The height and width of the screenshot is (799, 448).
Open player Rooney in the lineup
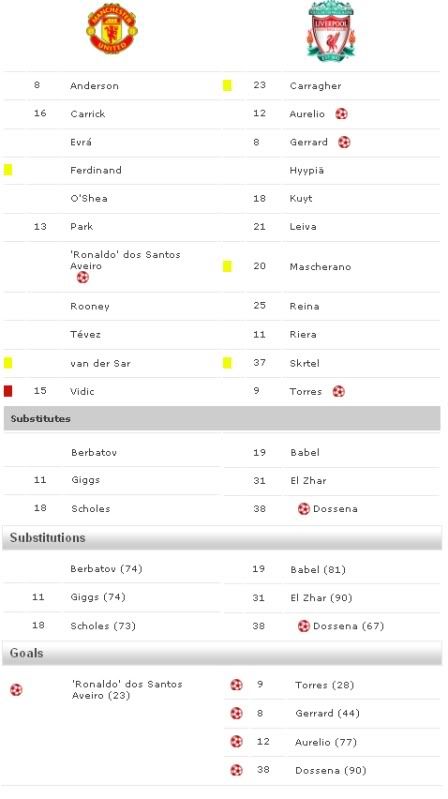90,306
